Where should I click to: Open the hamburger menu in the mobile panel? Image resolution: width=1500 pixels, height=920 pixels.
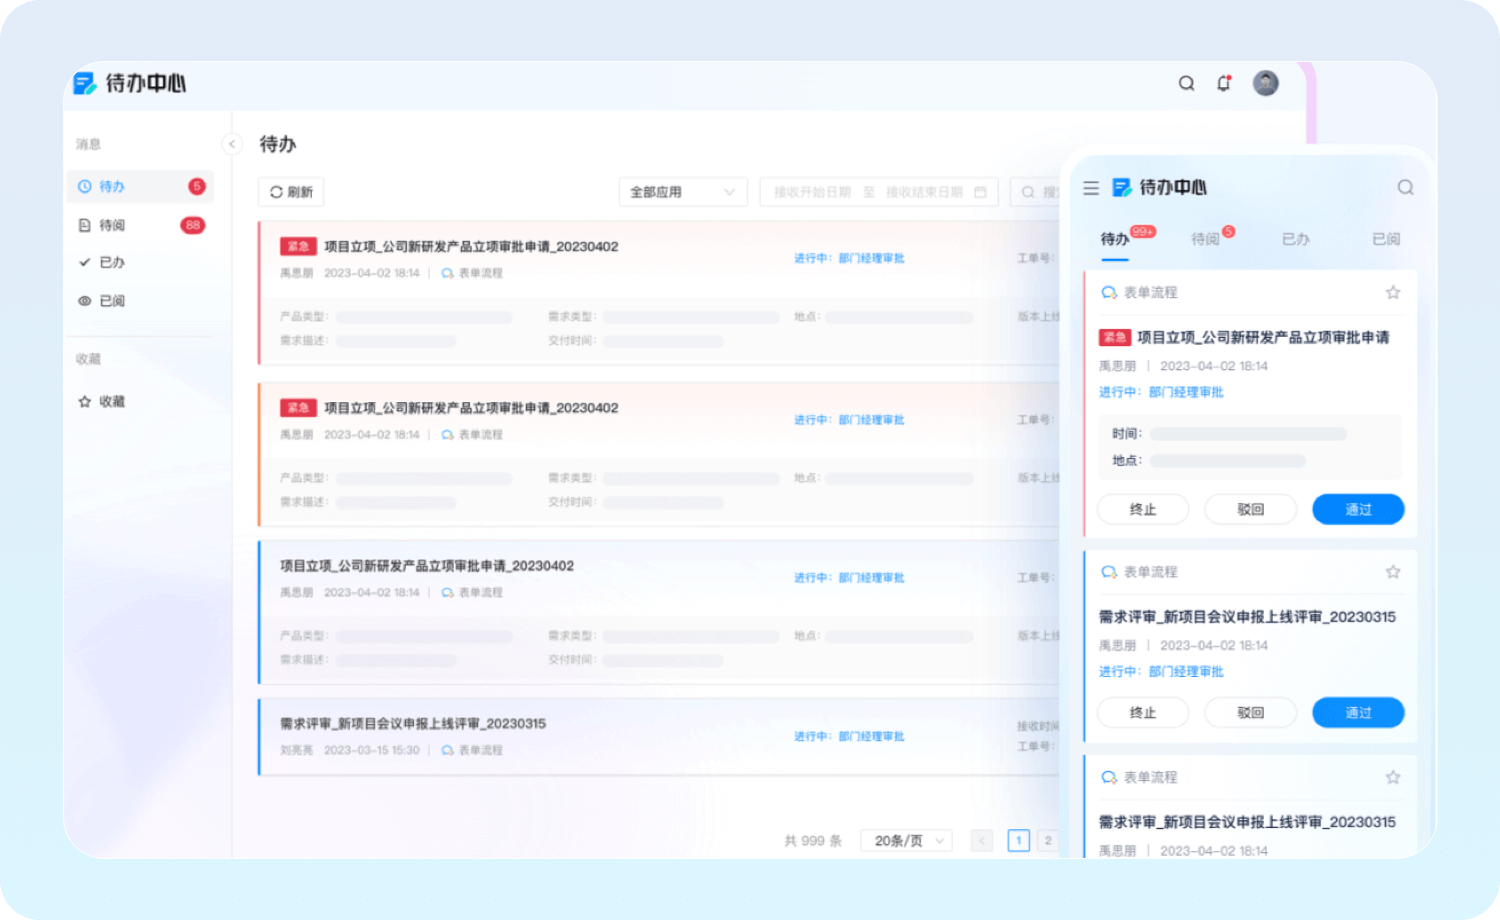tap(1091, 188)
